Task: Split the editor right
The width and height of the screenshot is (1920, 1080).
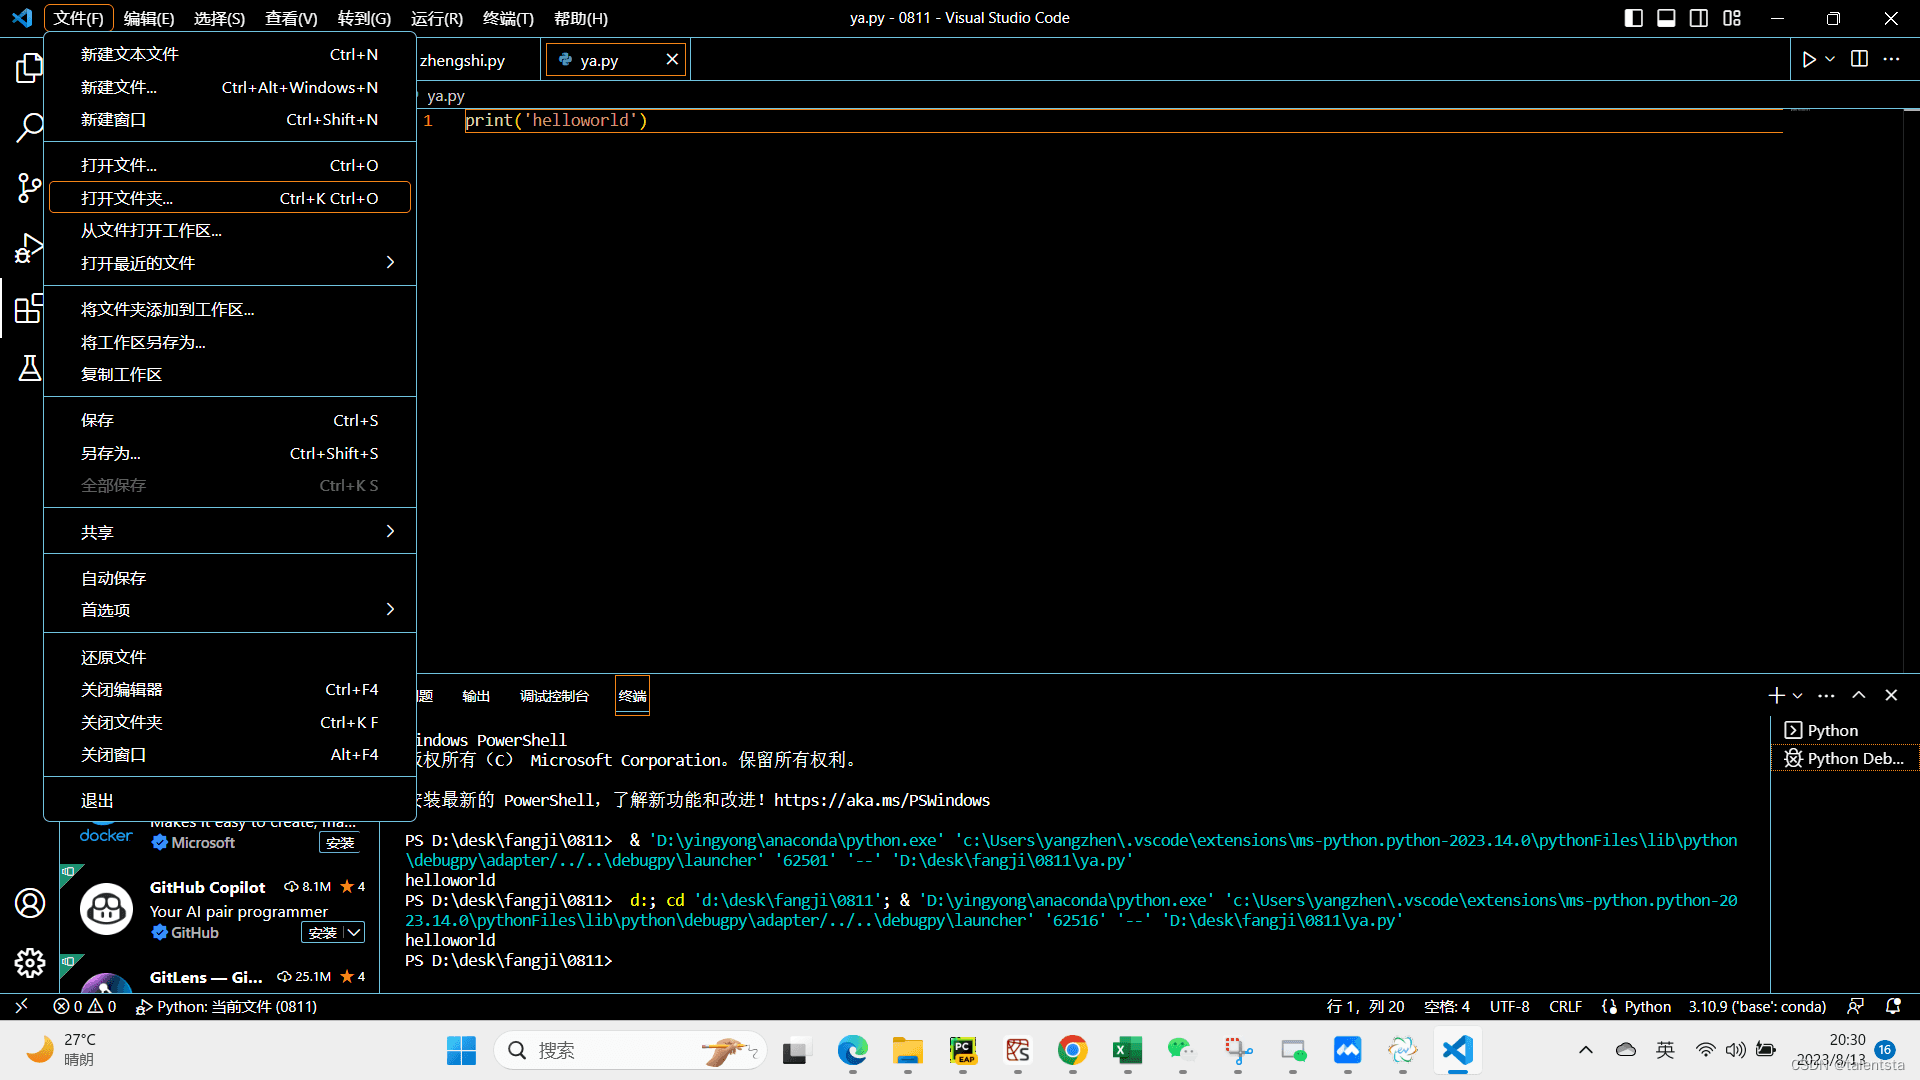Action: 1859,59
